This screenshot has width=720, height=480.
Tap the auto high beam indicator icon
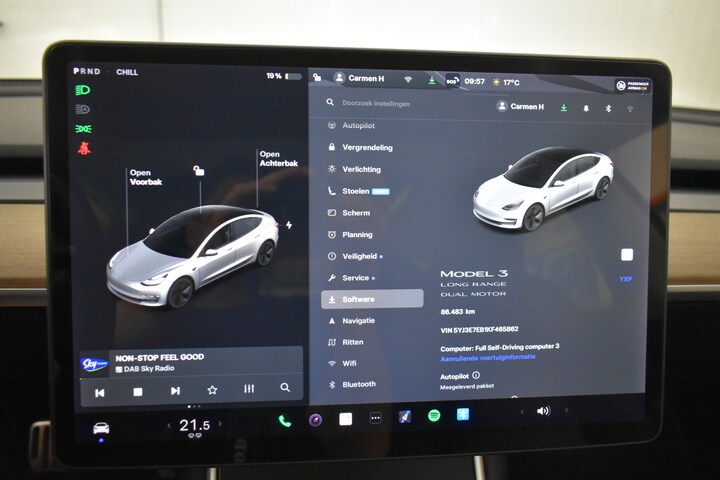pyautogui.click(x=83, y=109)
